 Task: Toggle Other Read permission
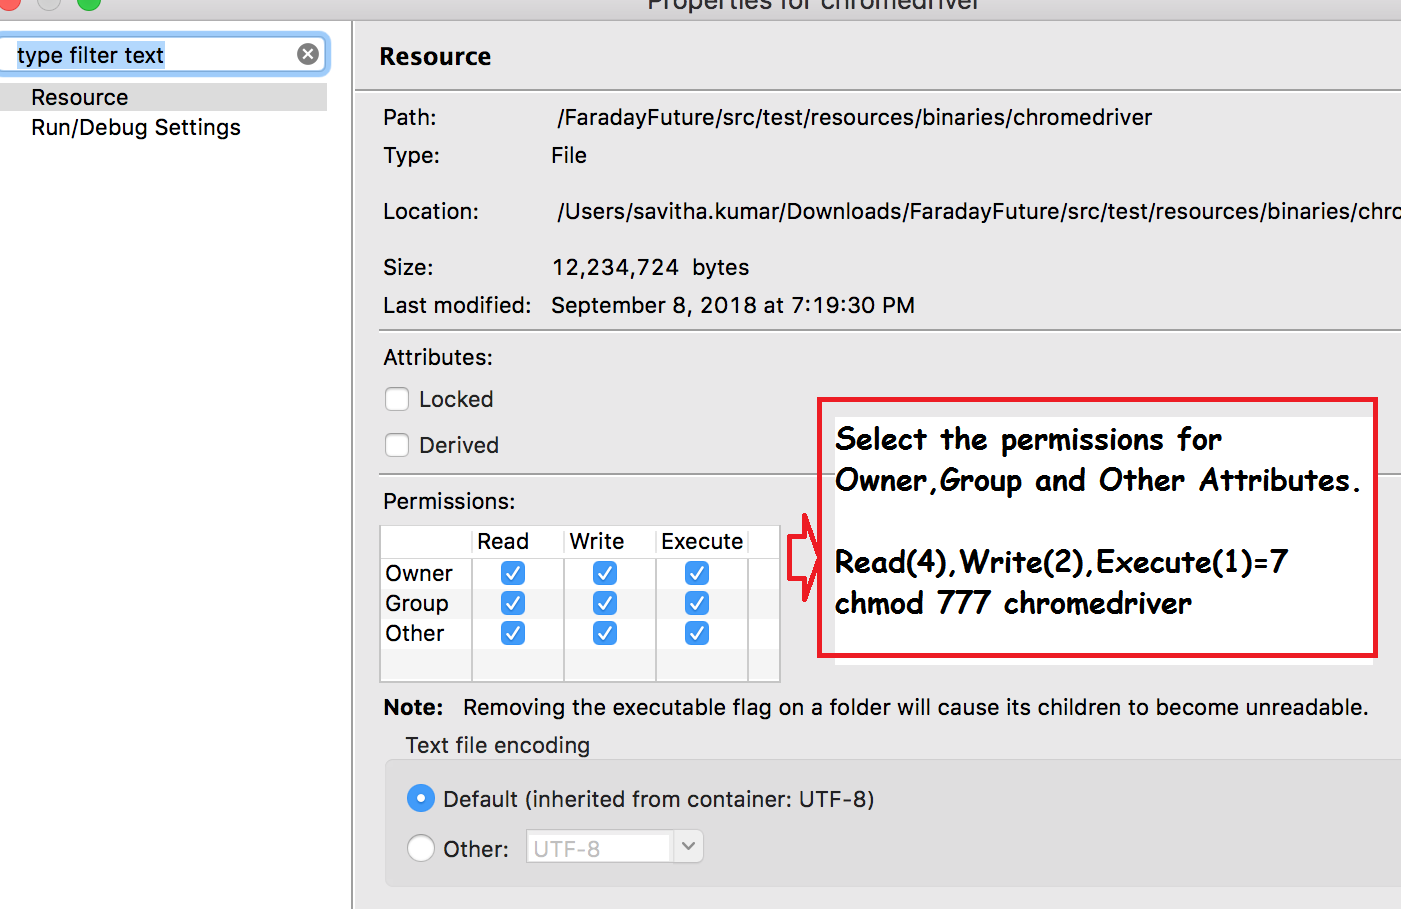[513, 633]
